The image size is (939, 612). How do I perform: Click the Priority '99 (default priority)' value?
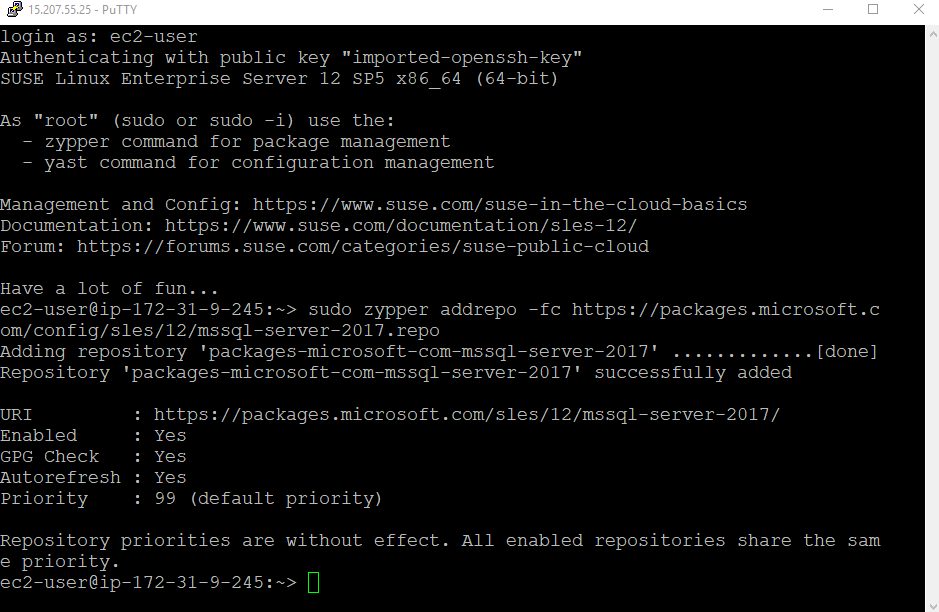tap(268, 498)
